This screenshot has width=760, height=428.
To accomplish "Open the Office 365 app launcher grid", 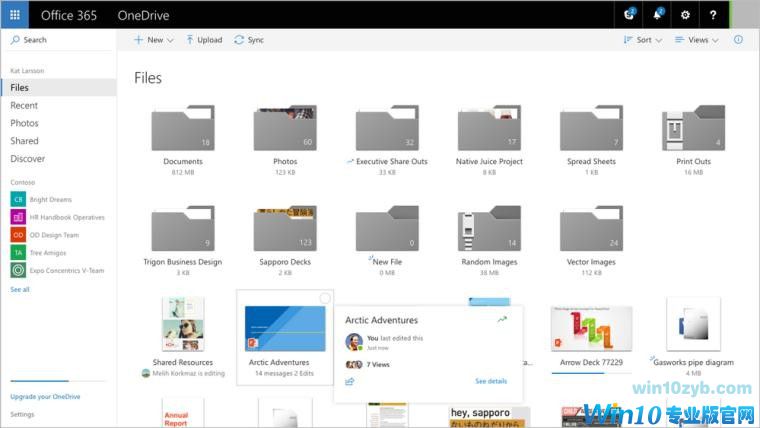I will (14, 15).
